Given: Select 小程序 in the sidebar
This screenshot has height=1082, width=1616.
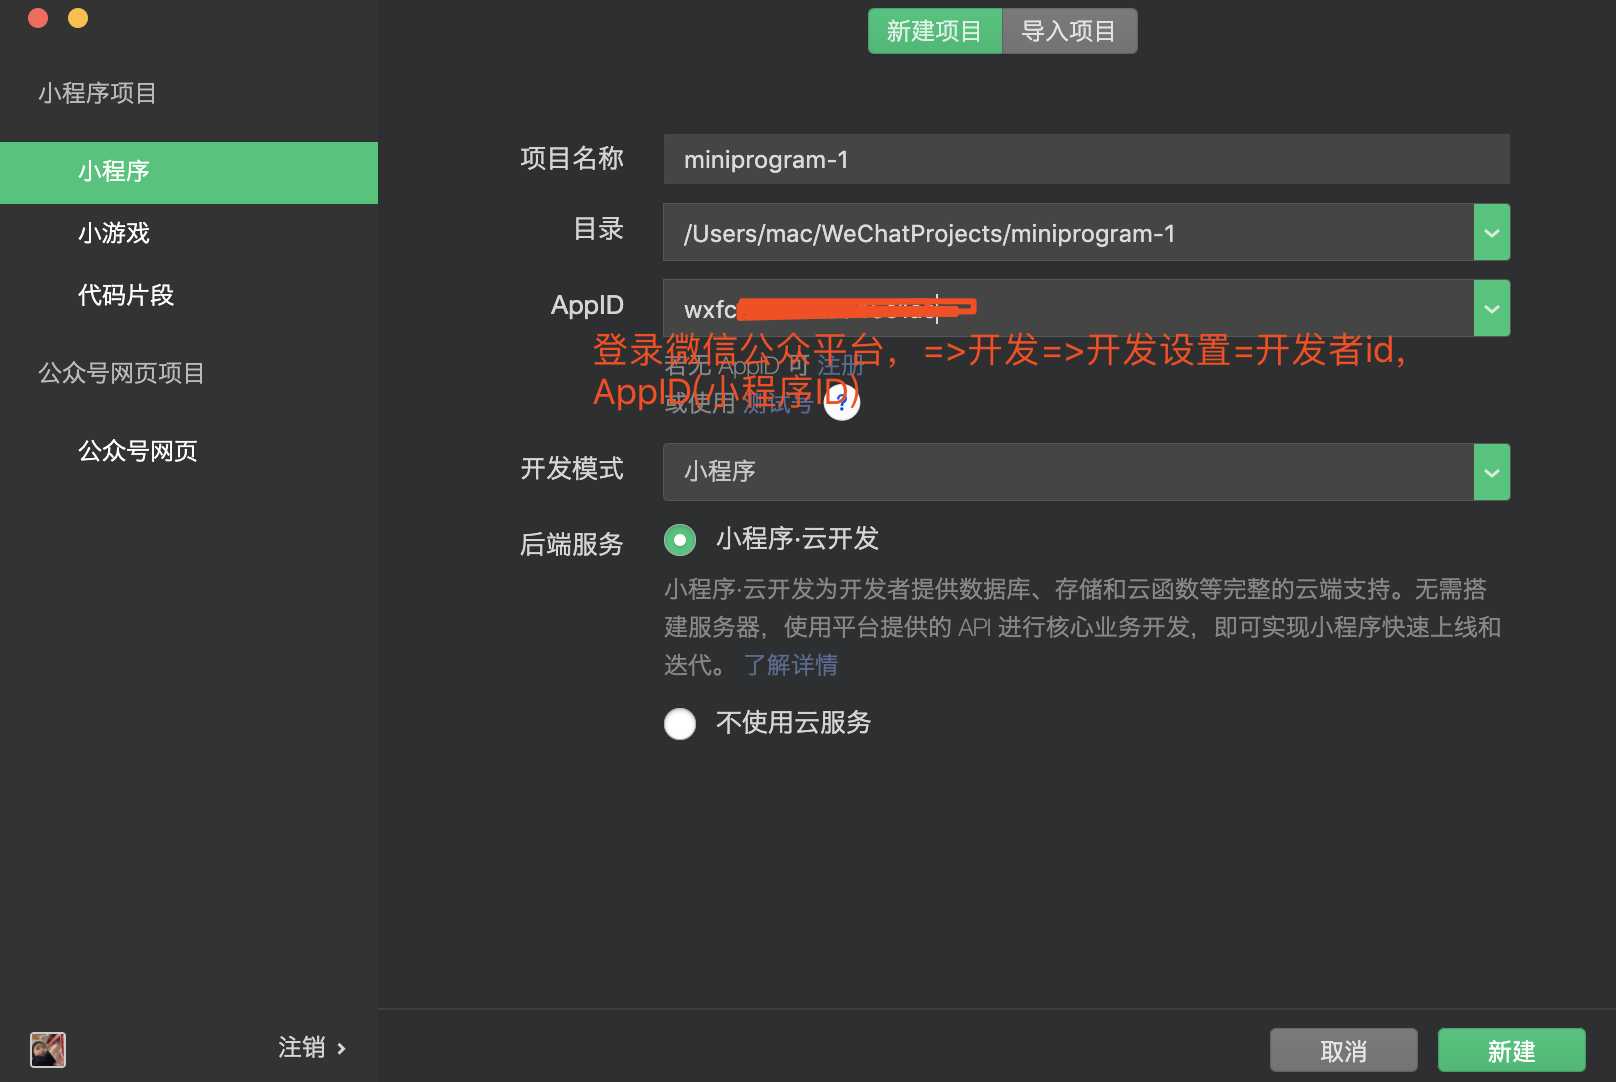Looking at the screenshot, I should click(189, 172).
